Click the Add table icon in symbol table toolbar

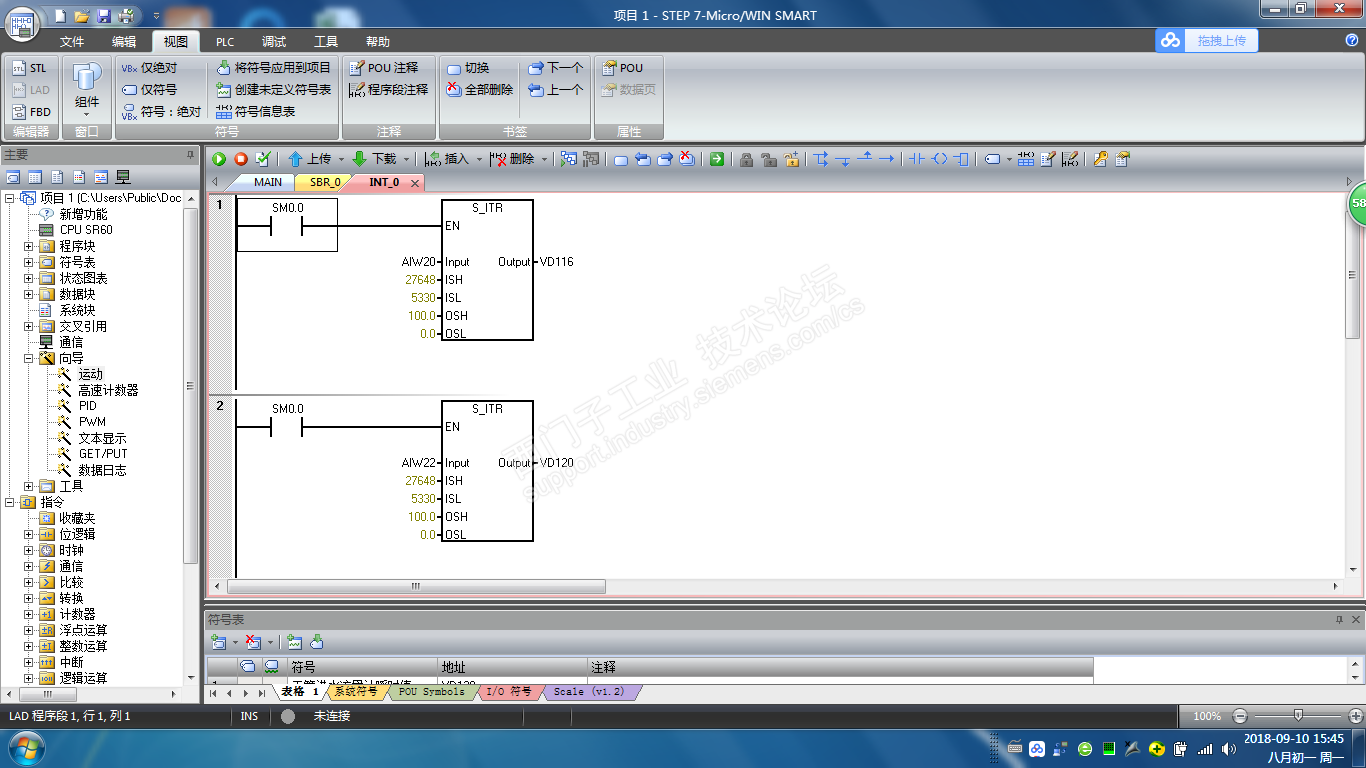pos(217,642)
